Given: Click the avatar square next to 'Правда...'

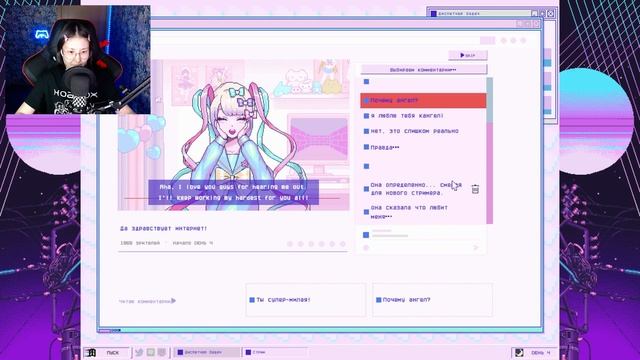Looking at the screenshot, I should 366,147.
